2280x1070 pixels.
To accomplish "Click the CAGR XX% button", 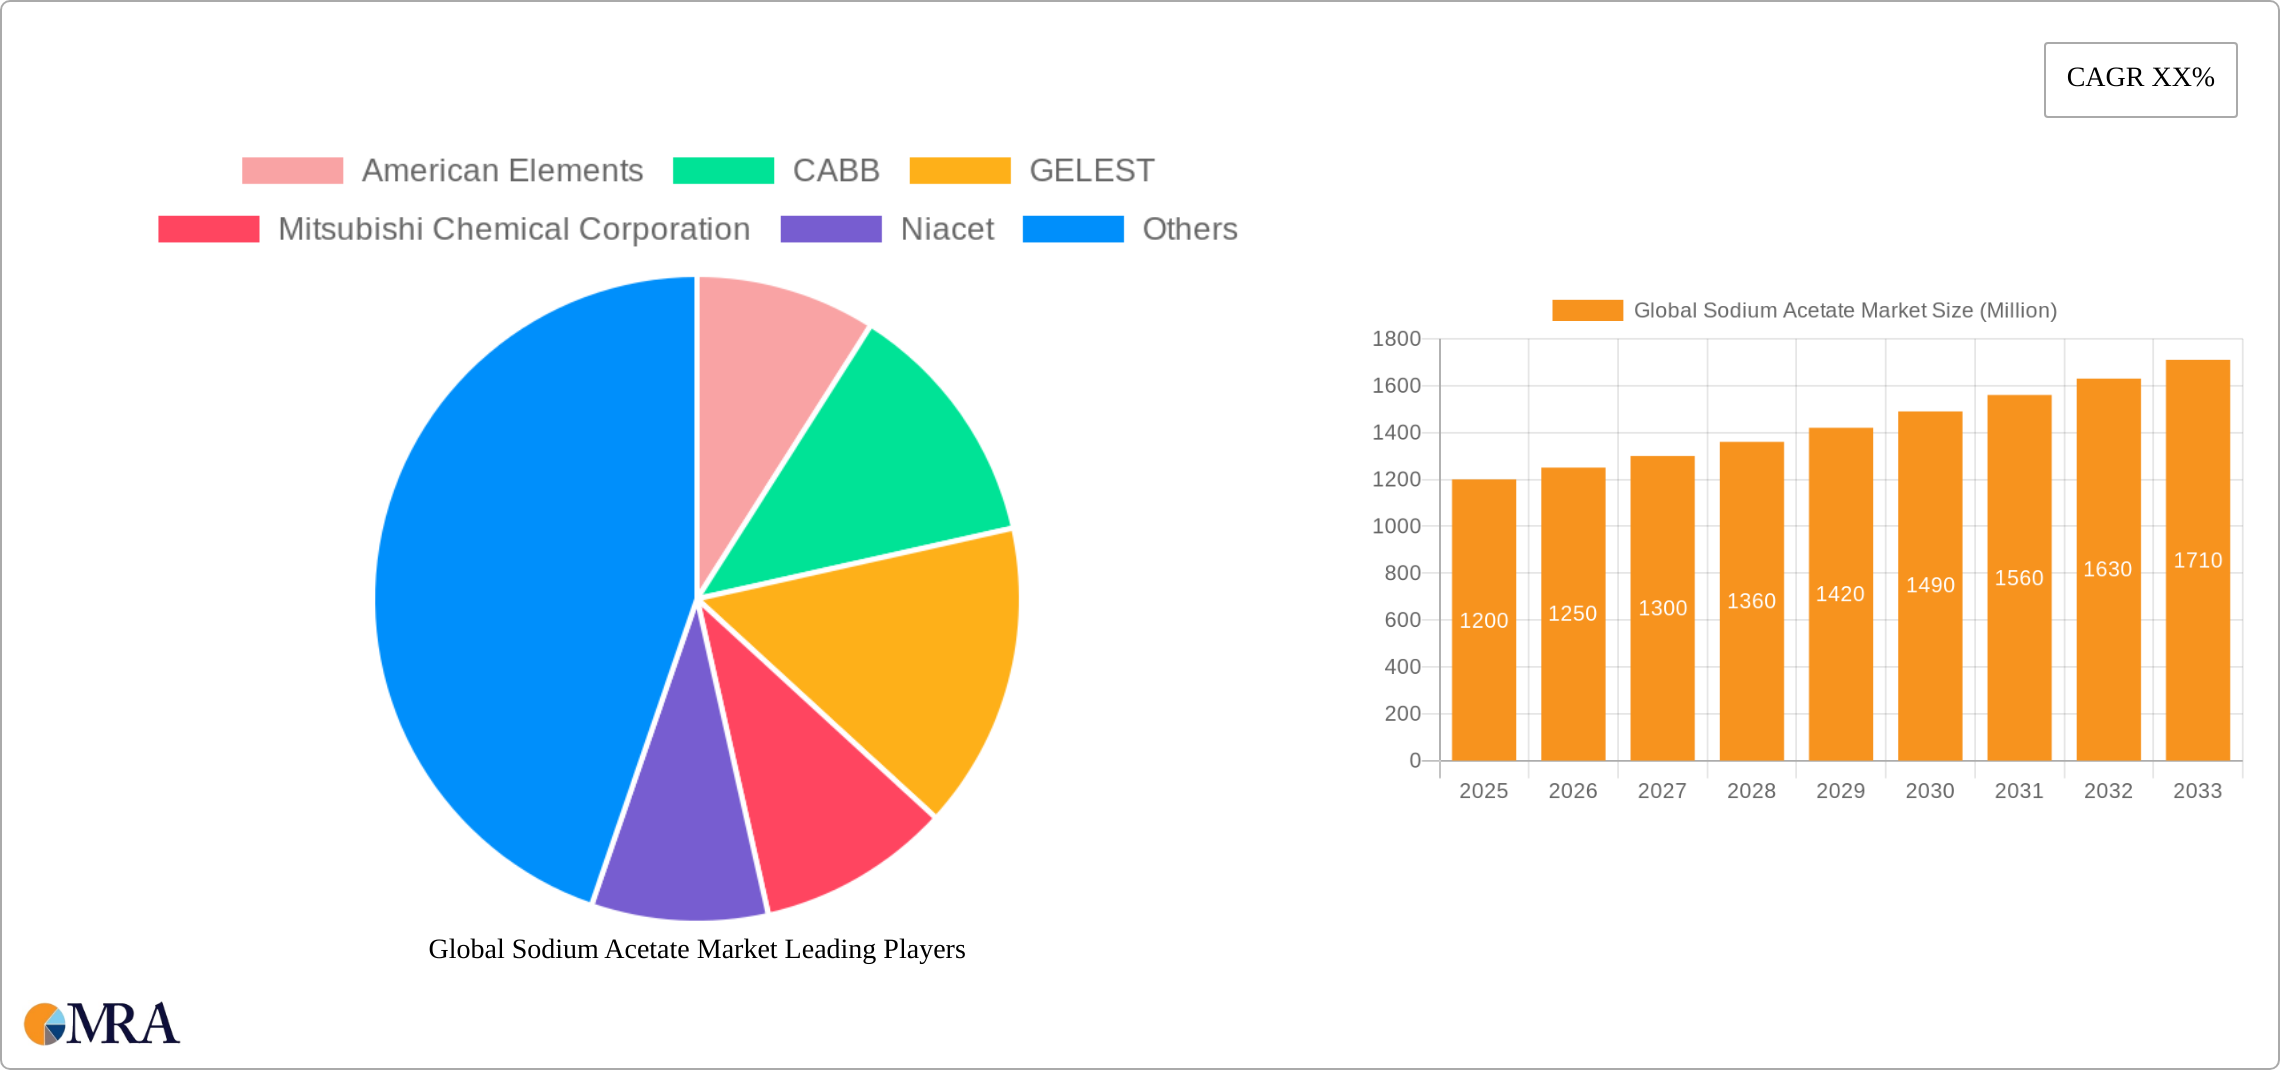I will click(2139, 79).
